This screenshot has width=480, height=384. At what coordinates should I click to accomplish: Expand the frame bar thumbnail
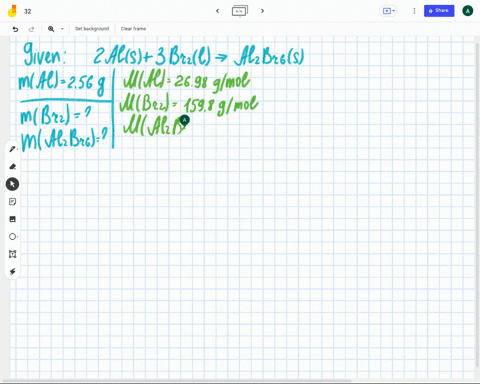tap(240, 11)
